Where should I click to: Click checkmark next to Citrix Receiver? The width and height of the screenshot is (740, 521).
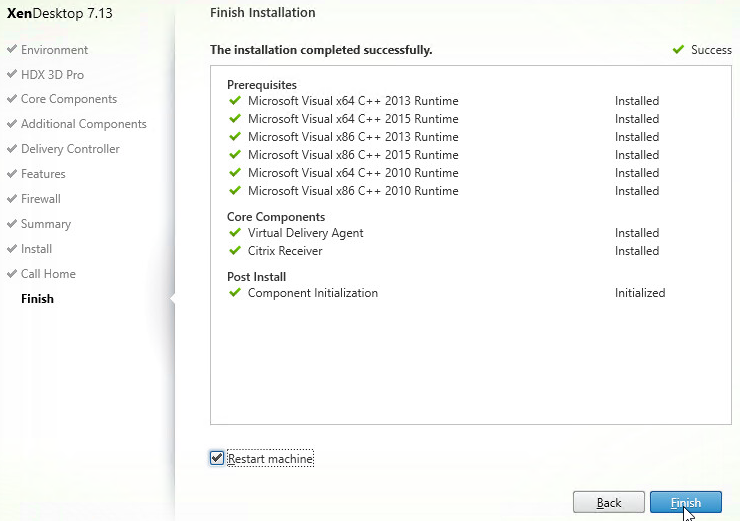[235, 251]
